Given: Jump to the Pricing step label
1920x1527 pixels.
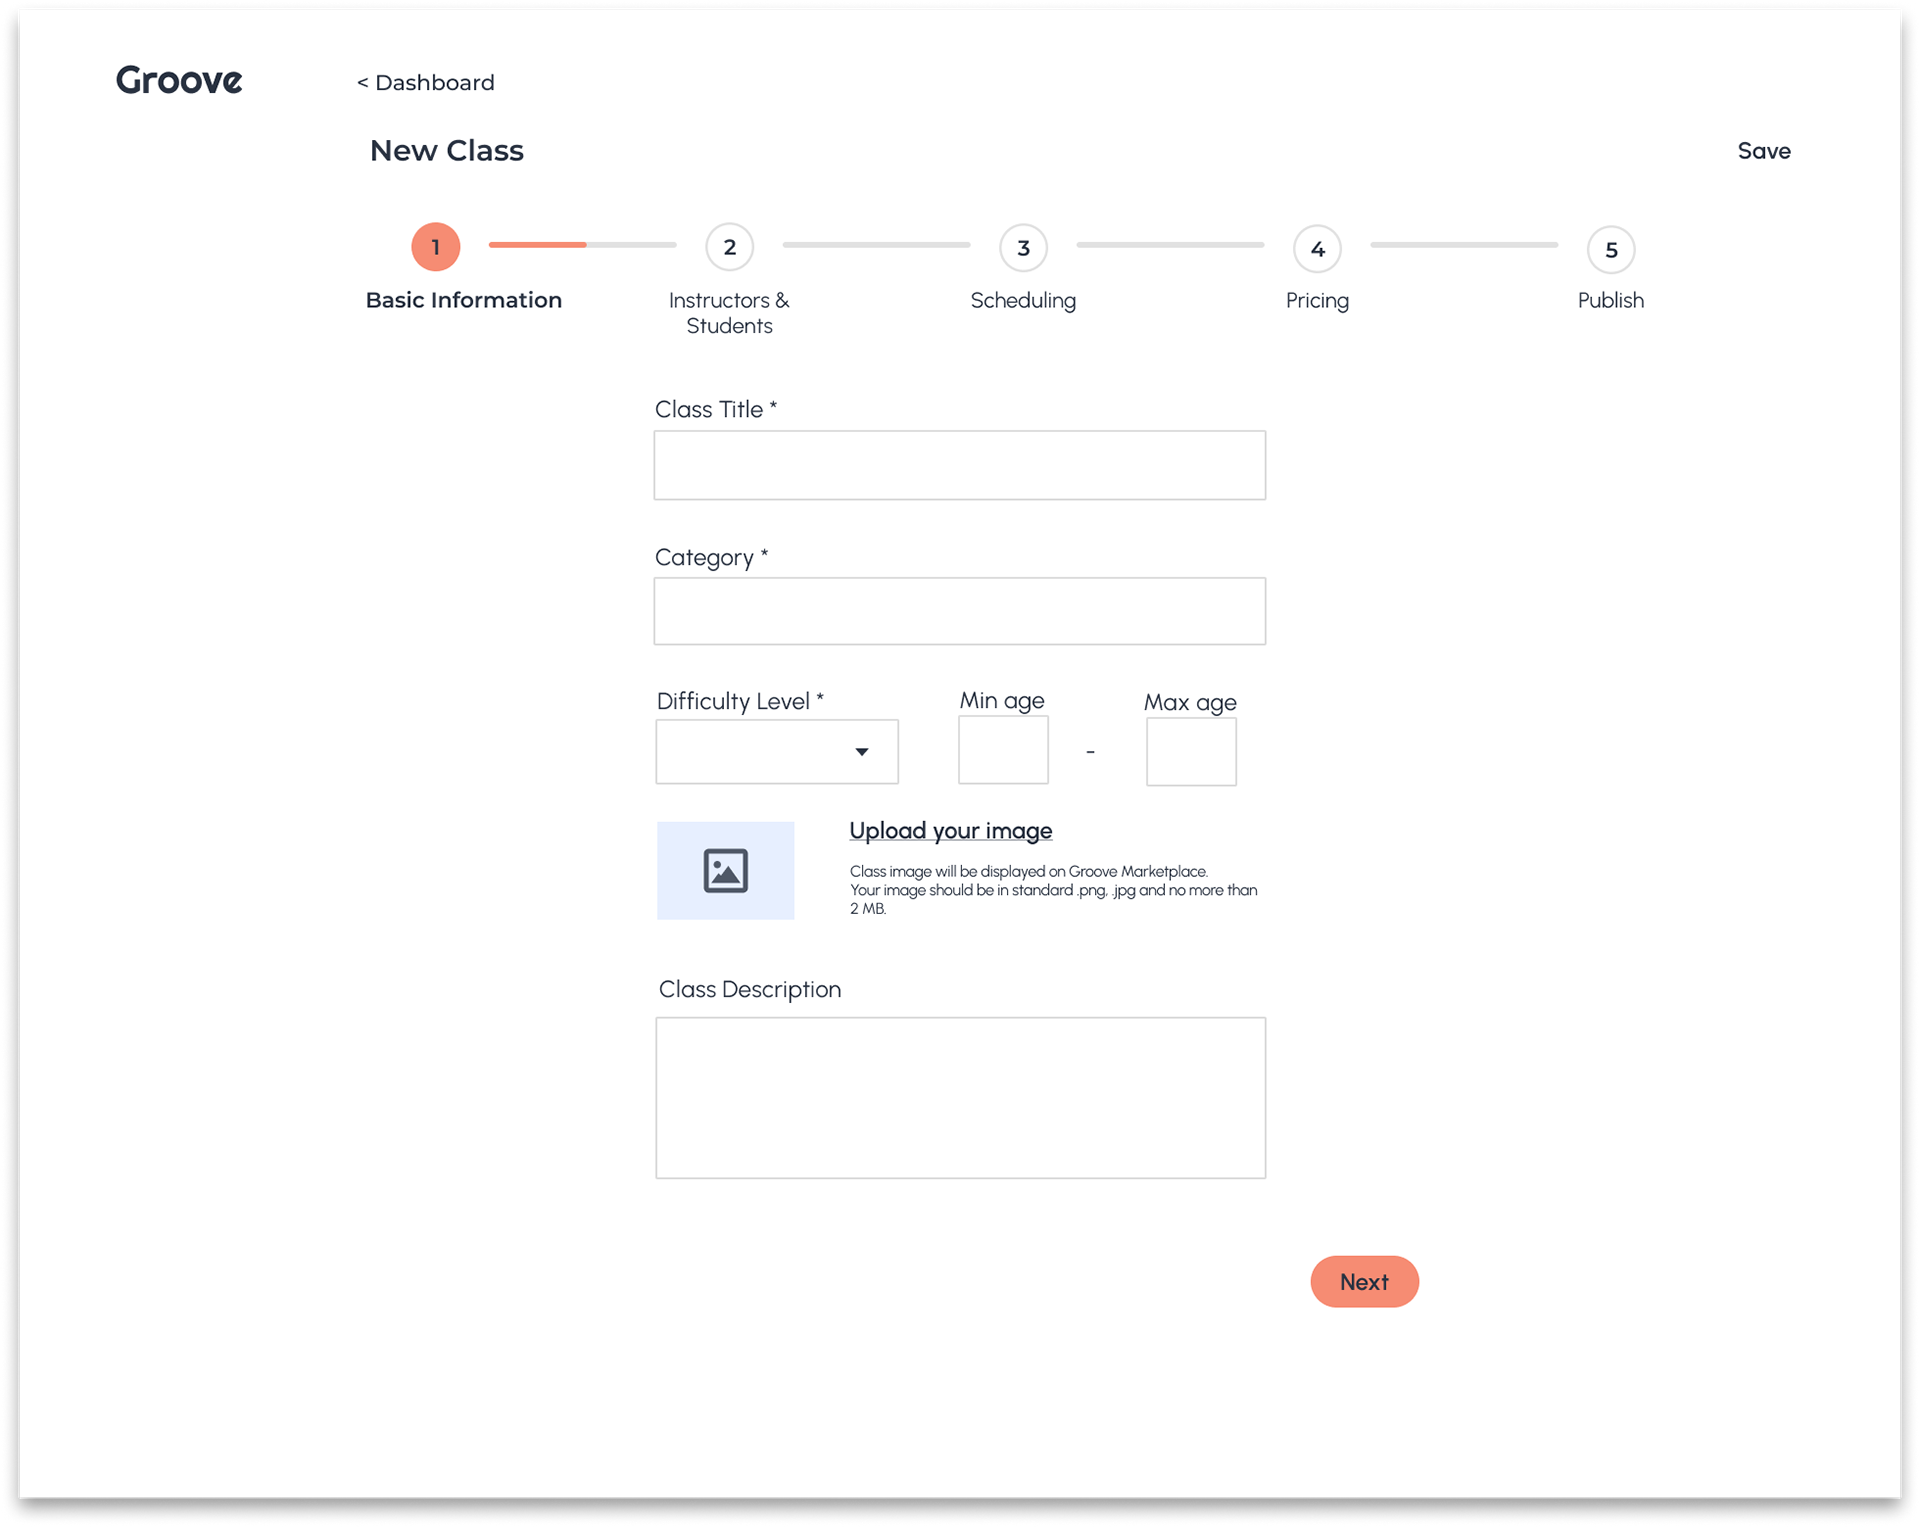Looking at the screenshot, I should pyautogui.click(x=1317, y=301).
